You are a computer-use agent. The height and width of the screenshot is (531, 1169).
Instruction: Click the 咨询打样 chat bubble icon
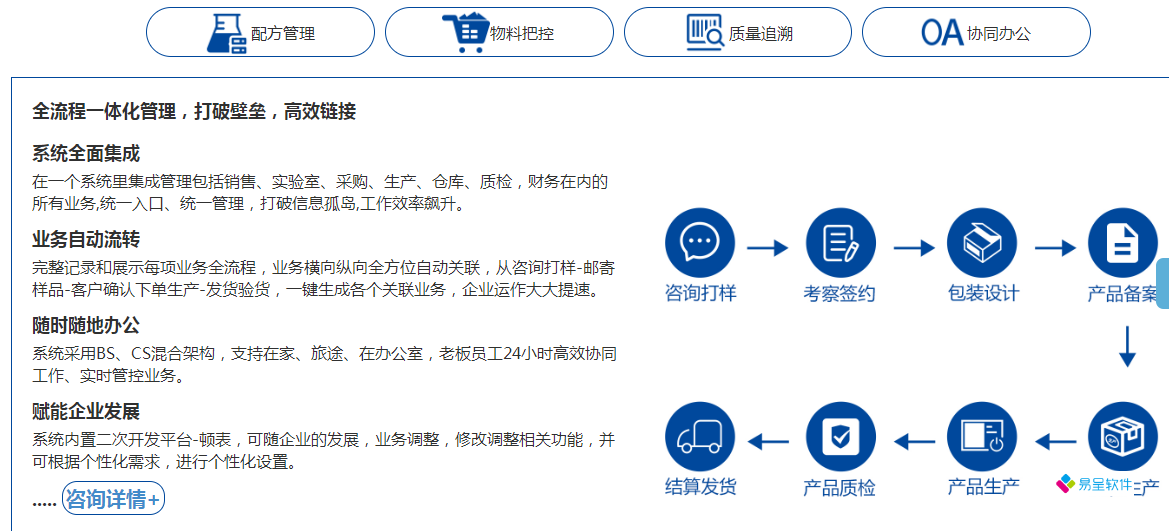pyautogui.click(x=699, y=243)
